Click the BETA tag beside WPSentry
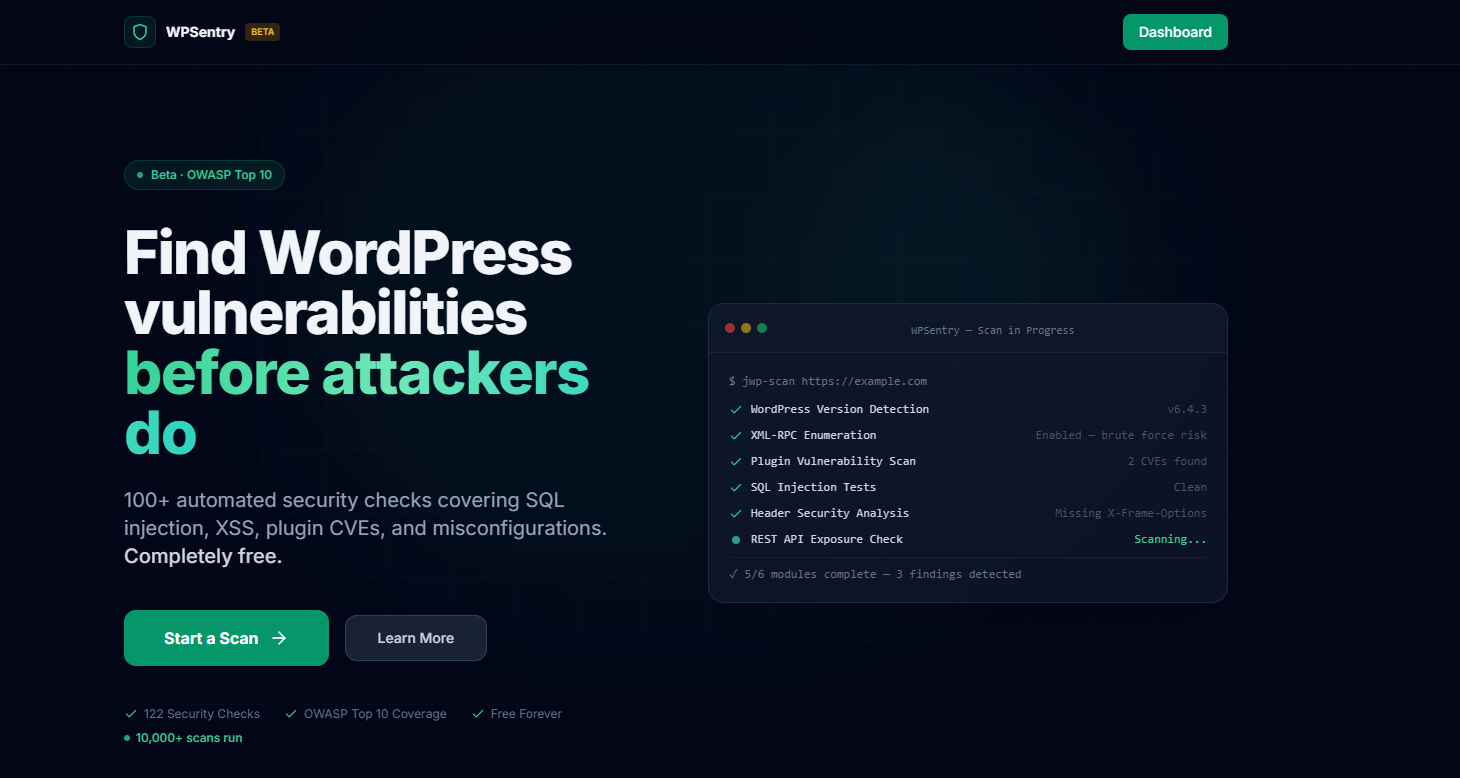The image size is (1460, 778). [262, 31]
